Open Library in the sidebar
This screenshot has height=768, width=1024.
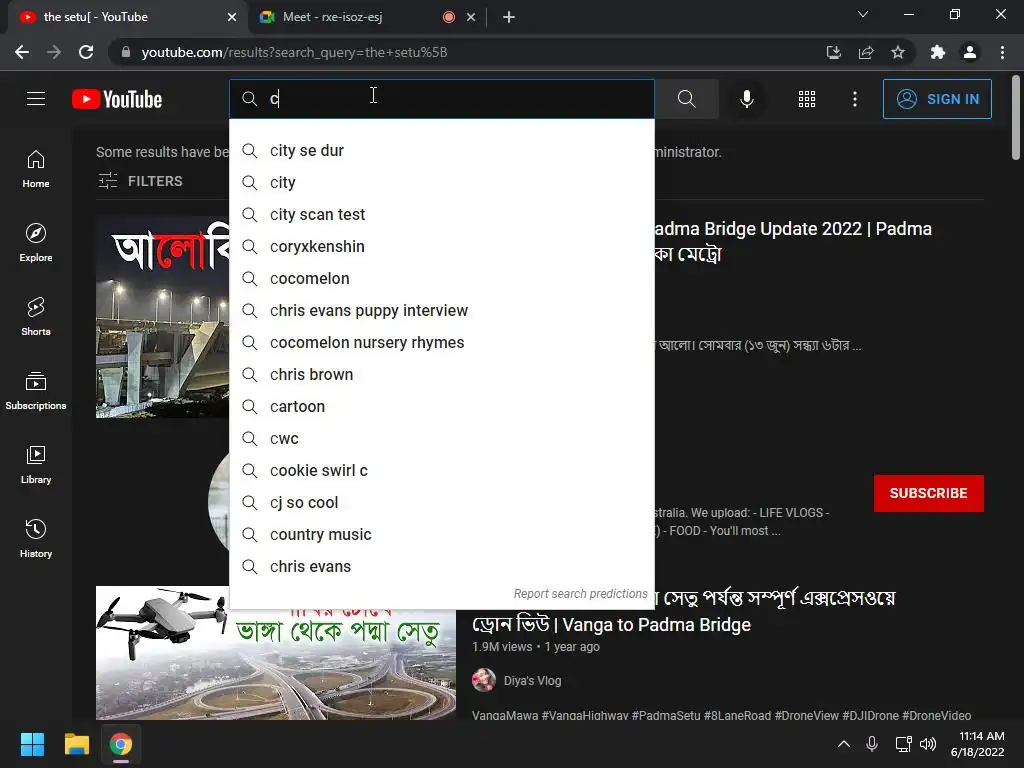[36, 464]
